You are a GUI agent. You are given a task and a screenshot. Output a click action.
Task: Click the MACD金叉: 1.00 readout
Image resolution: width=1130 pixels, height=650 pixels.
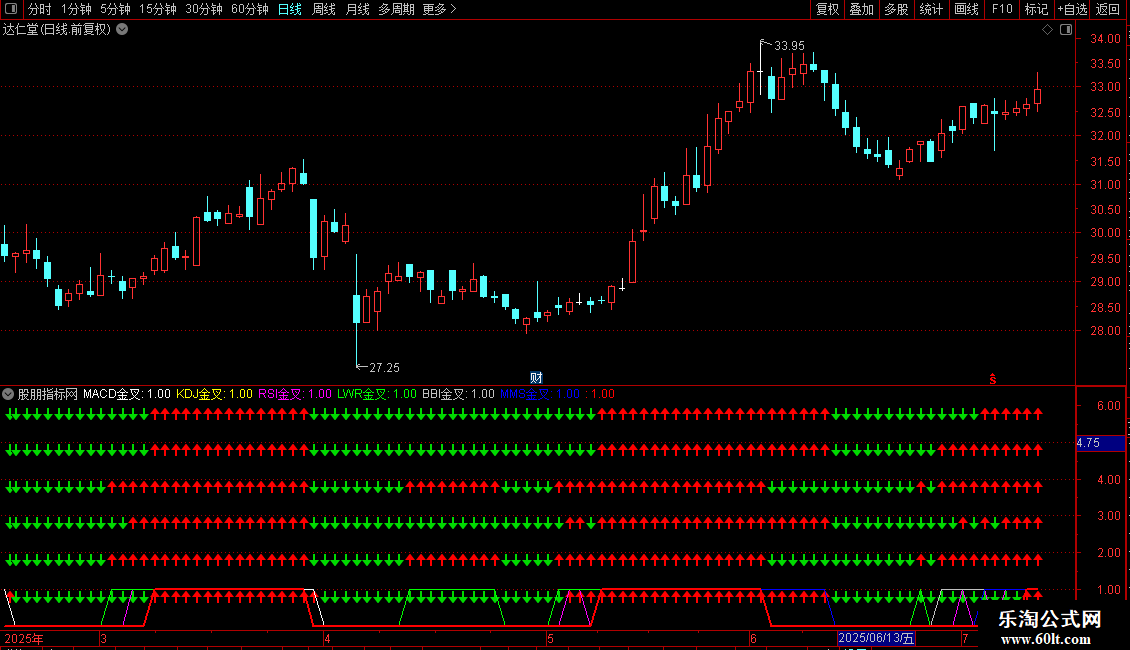pos(127,394)
